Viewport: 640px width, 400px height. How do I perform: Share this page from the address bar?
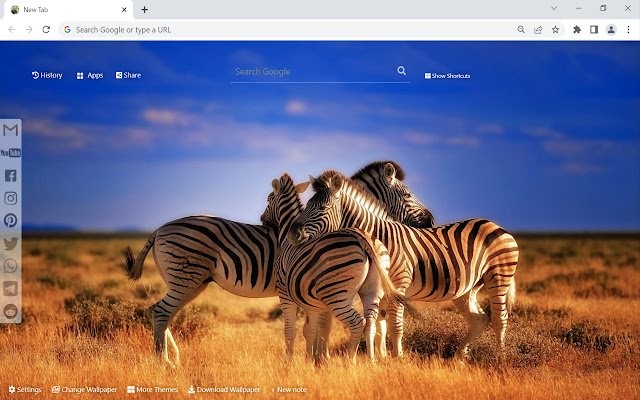pyautogui.click(x=538, y=29)
